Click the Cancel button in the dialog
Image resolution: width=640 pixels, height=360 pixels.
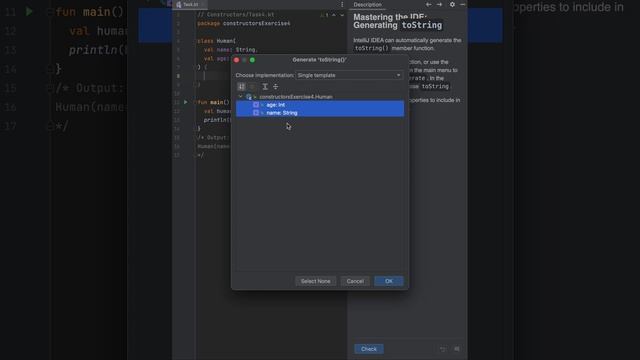point(355,281)
